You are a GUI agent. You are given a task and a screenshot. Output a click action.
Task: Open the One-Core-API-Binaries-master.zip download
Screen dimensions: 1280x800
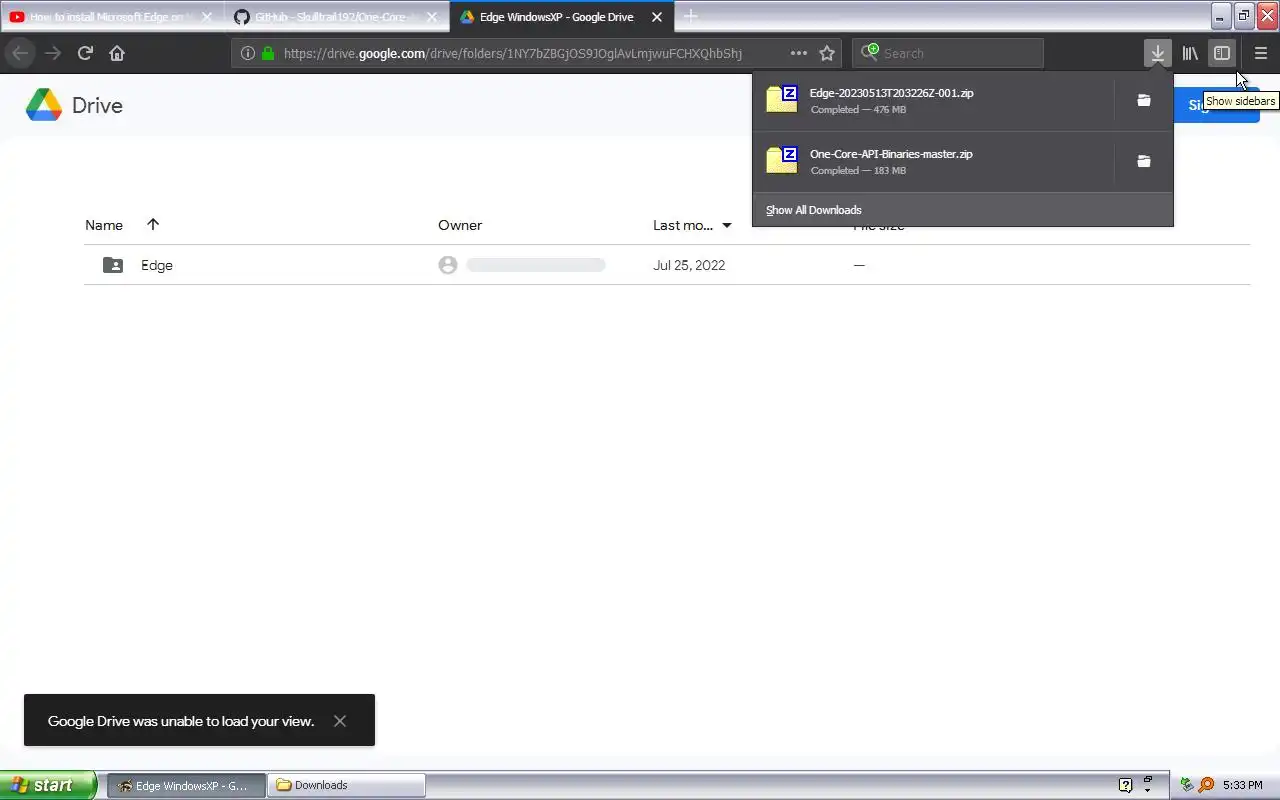(x=933, y=161)
